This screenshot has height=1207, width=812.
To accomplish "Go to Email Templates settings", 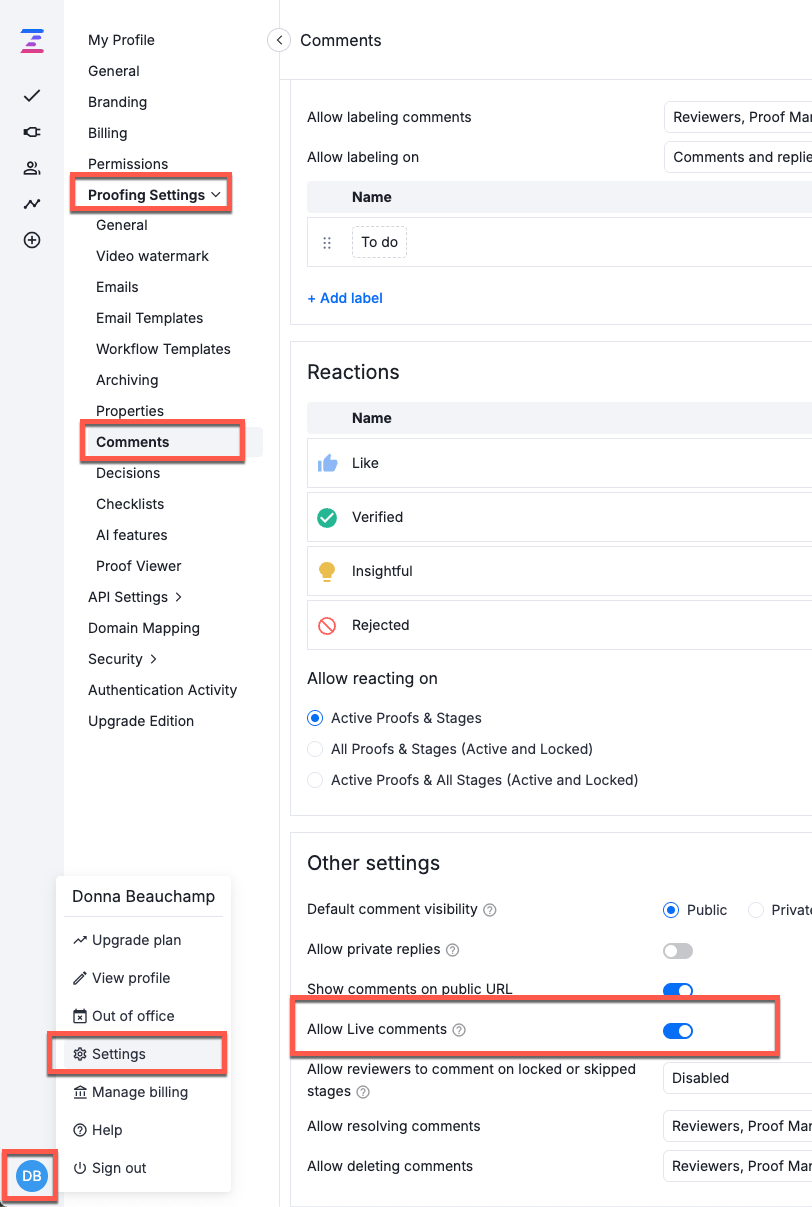I will (150, 318).
